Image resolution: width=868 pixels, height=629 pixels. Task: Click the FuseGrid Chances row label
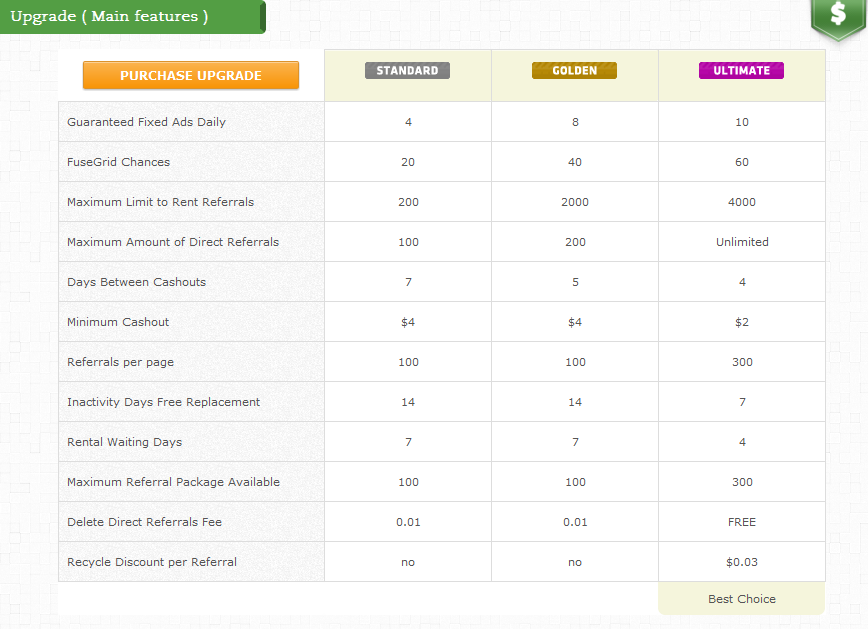118,162
